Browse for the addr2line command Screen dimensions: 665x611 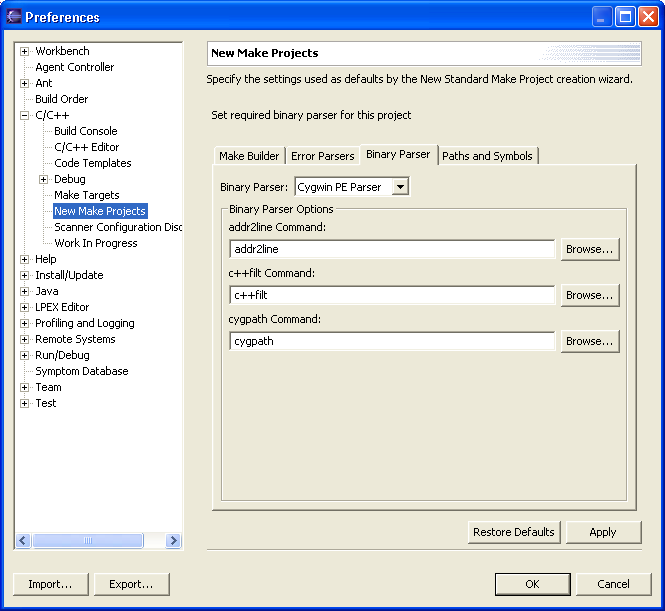(x=590, y=249)
